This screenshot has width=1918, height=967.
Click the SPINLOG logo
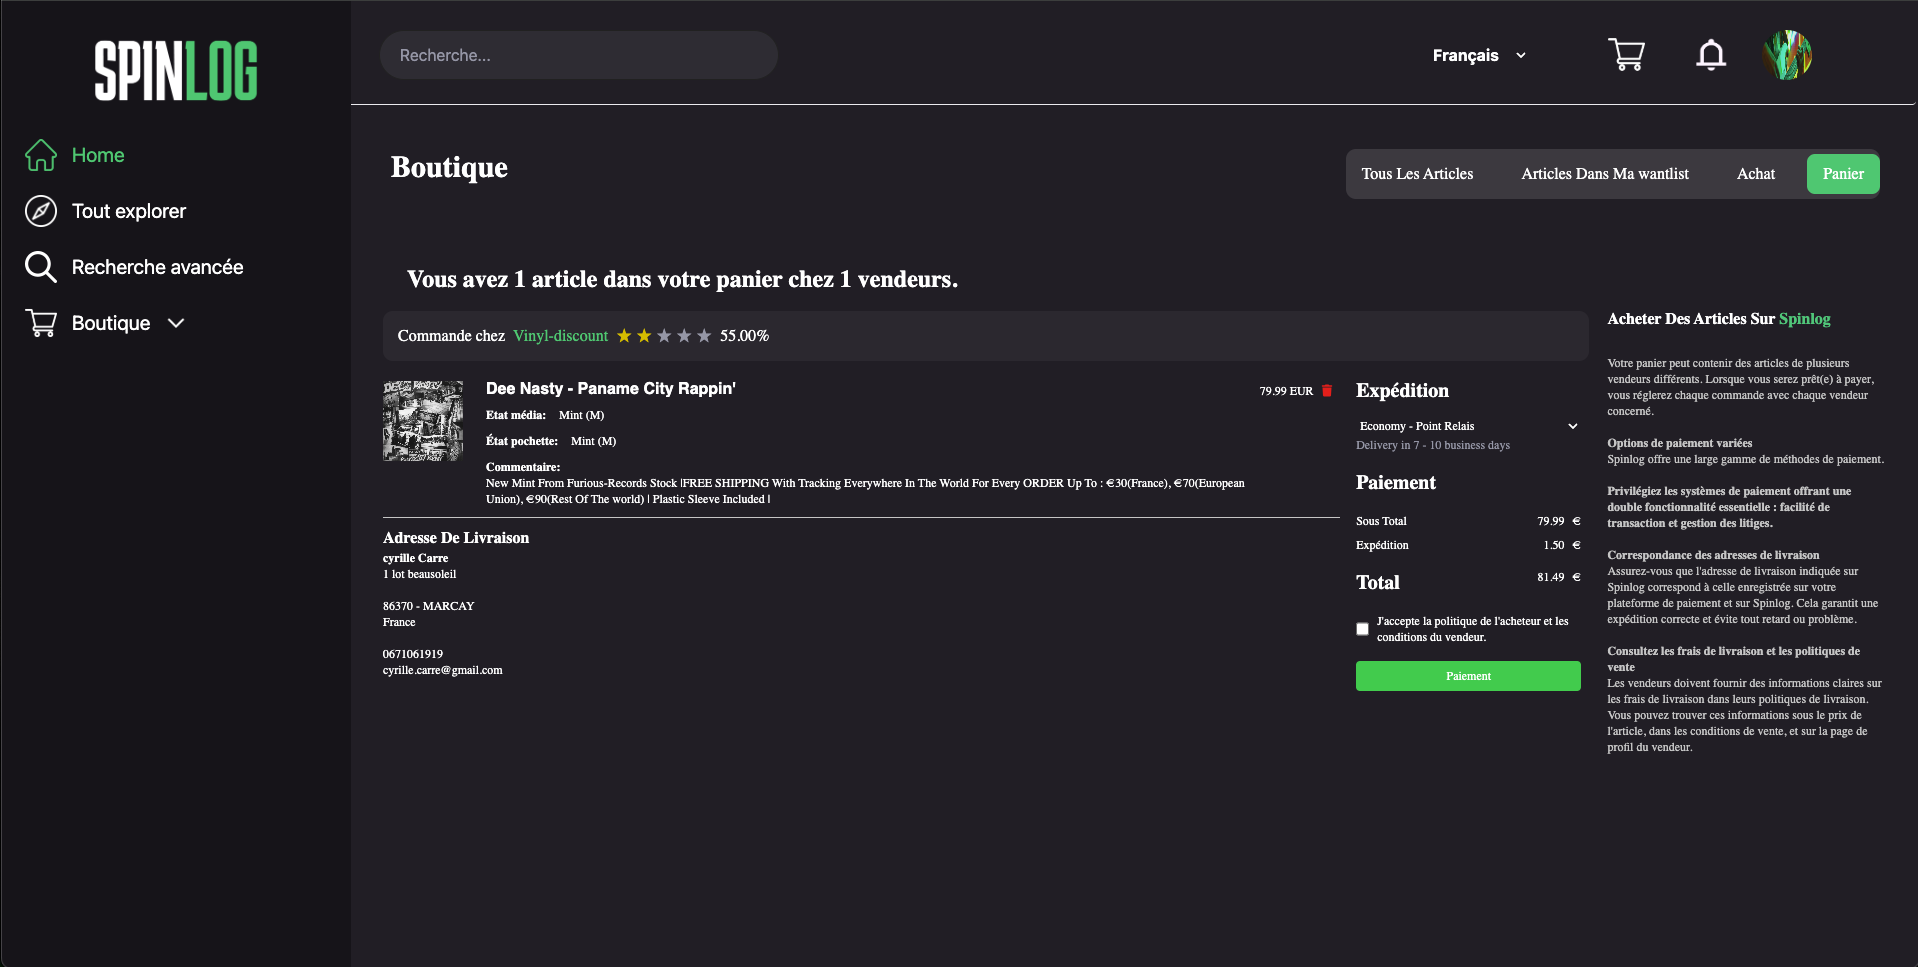tap(176, 70)
